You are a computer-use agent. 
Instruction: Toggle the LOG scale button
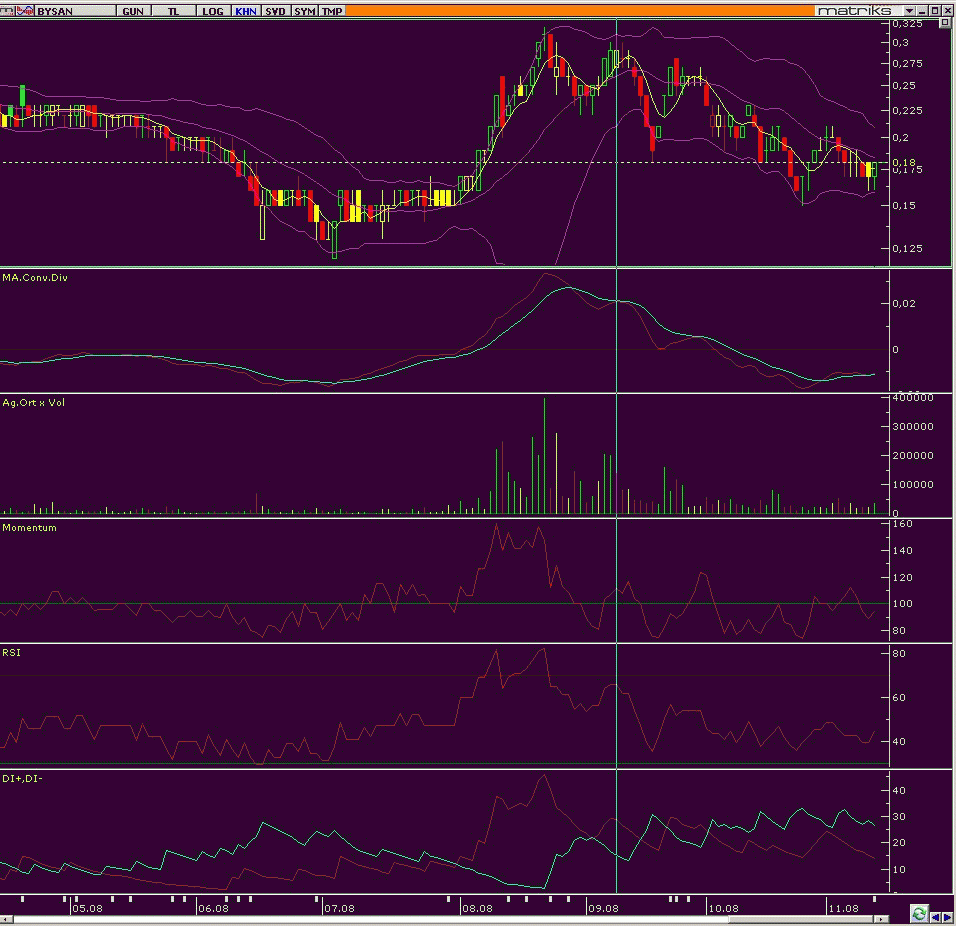[x=213, y=11]
